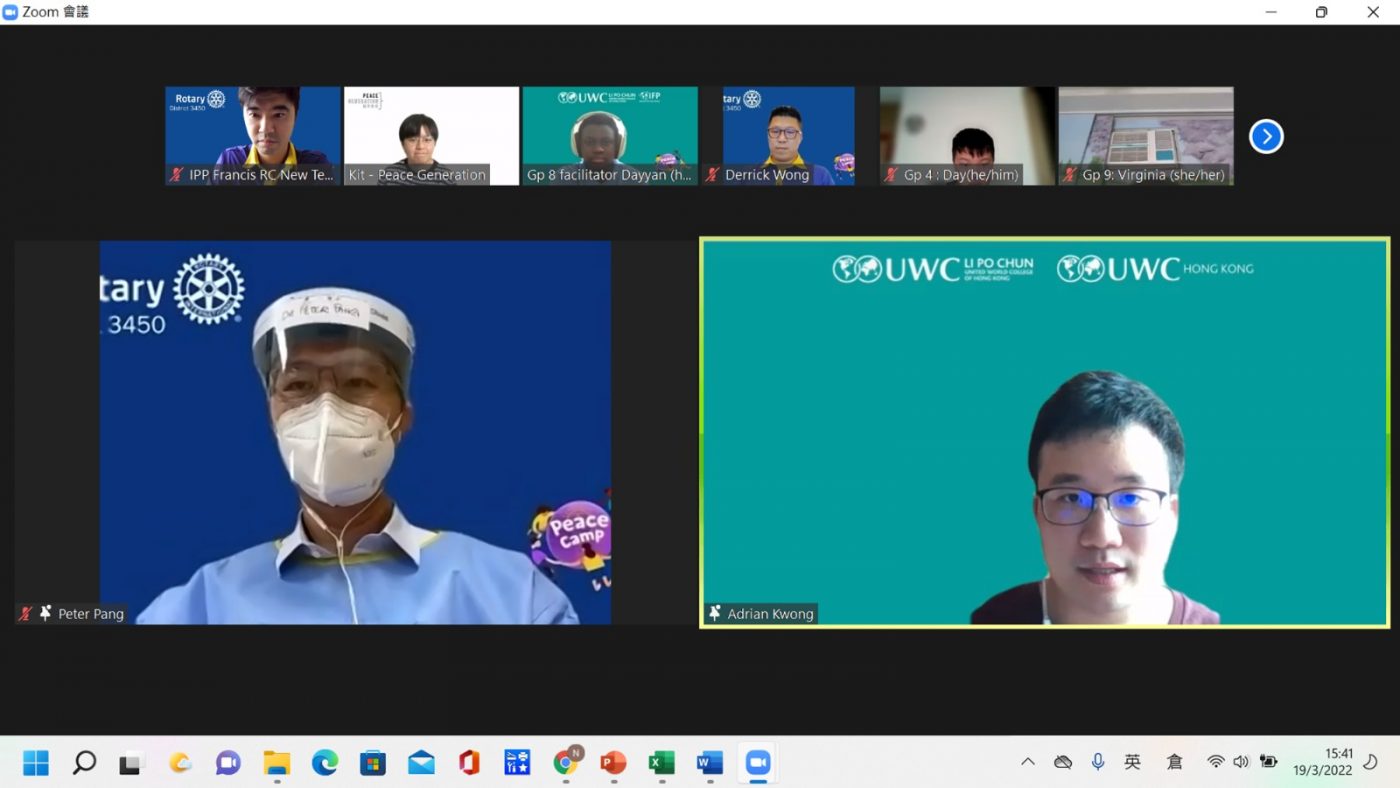Image resolution: width=1400 pixels, height=788 pixels.
Task: Open OneDrive cloud tray icon
Action: point(1063,762)
